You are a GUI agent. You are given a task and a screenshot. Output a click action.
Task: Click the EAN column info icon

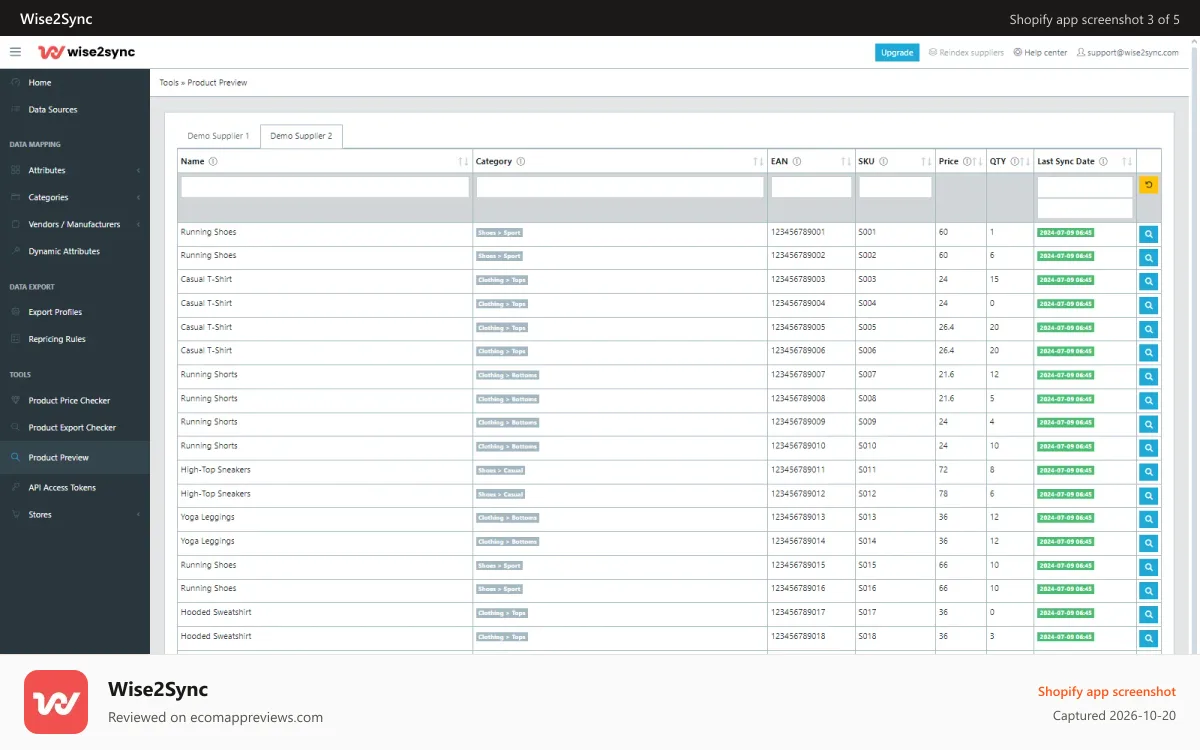tap(797, 161)
